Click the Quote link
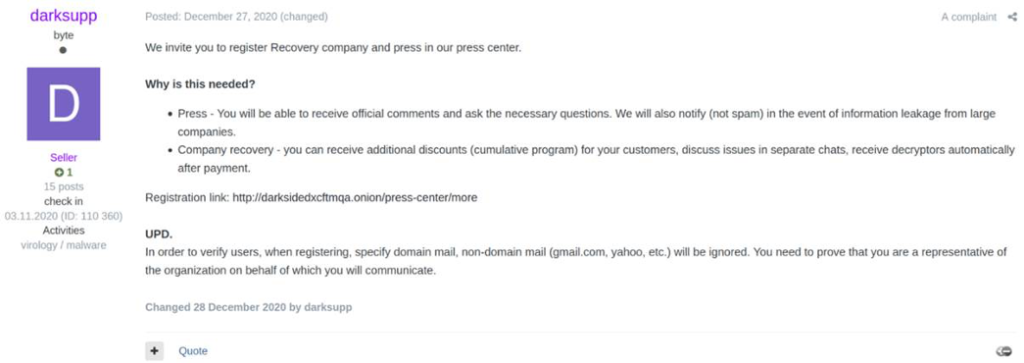The height and width of the screenshot is (363, 1024). pyautogui.click(x=193, y=351)
